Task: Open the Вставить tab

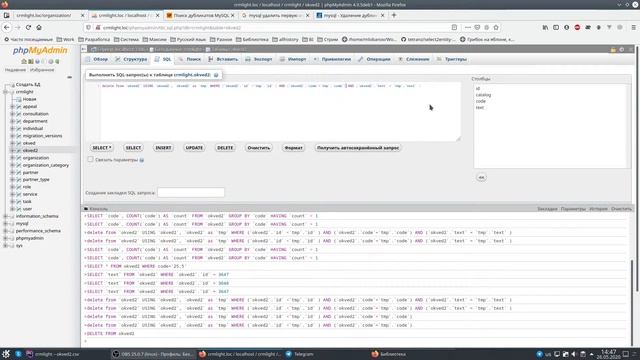Action: pyautogui.click(x=223, y=59)
